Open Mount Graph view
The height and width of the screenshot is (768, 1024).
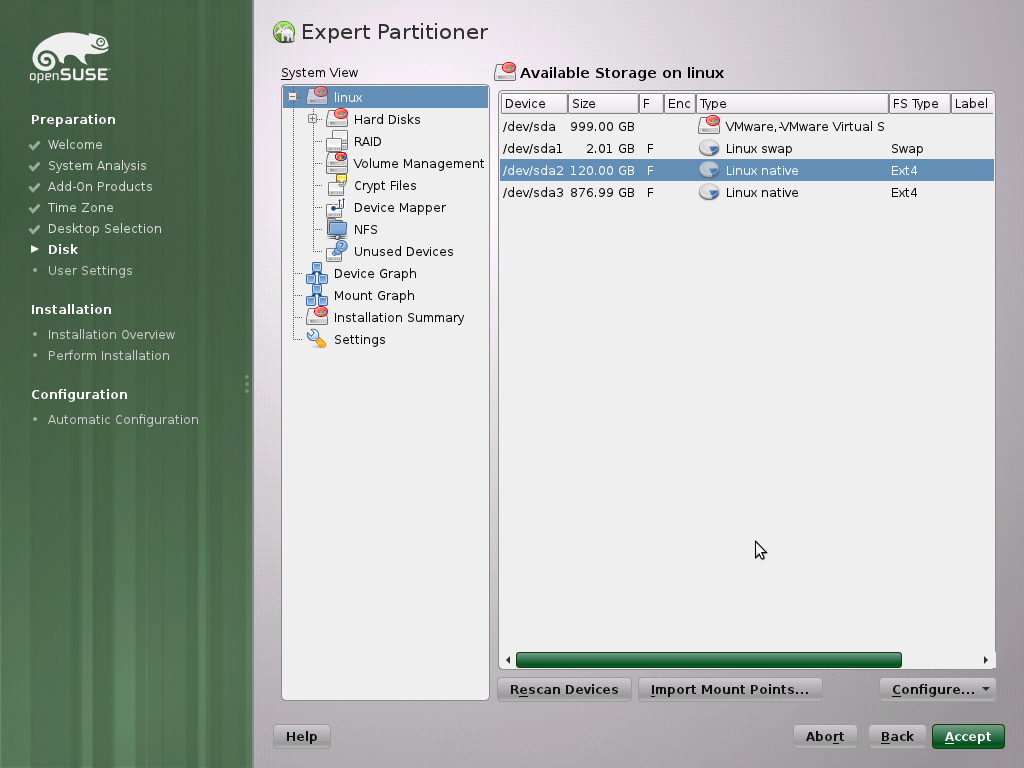374,295
